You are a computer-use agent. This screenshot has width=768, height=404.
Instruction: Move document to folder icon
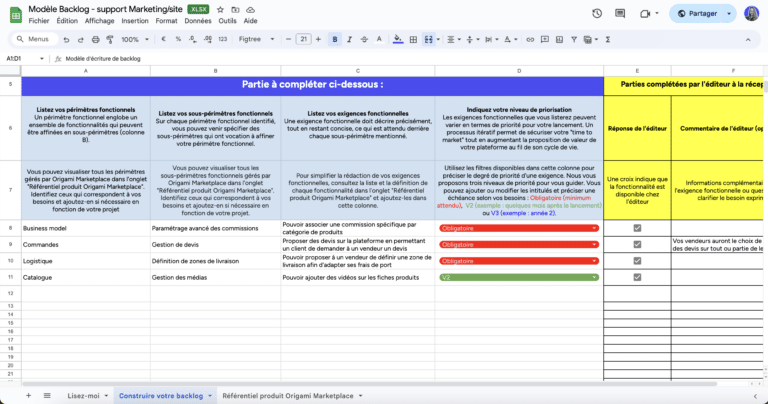tap(235, 10)
